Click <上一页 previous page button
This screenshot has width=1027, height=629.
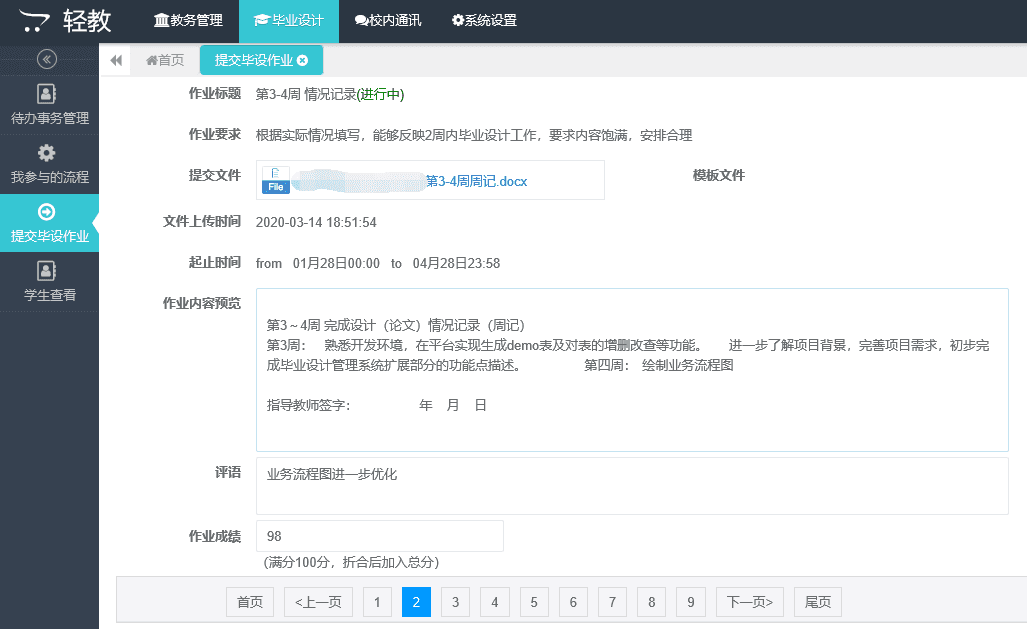318,602
